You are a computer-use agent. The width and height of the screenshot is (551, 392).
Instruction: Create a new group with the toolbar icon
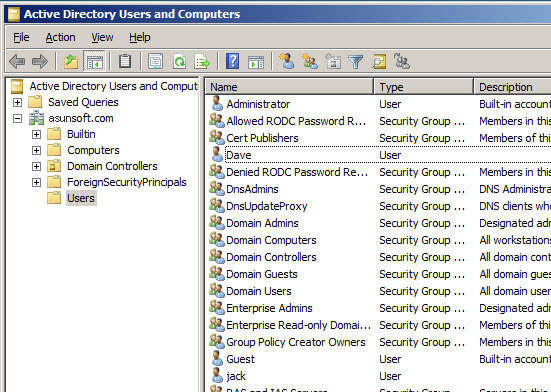click(x=310, y=61)
